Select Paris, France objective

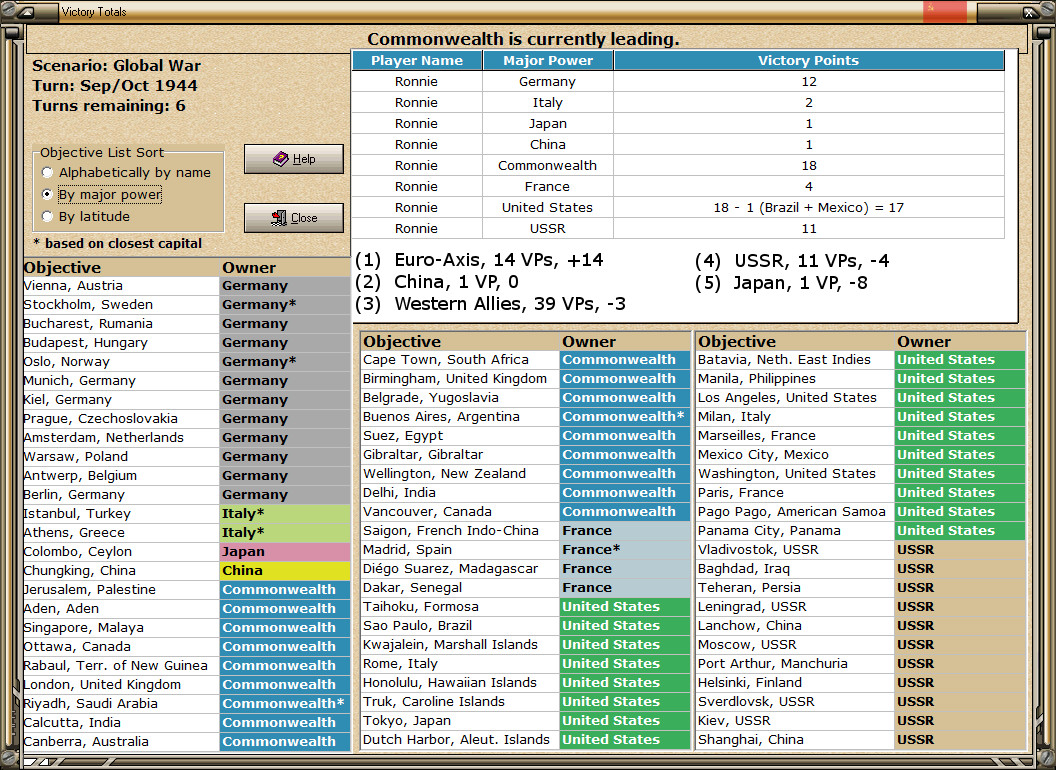[x=795, y=492]
